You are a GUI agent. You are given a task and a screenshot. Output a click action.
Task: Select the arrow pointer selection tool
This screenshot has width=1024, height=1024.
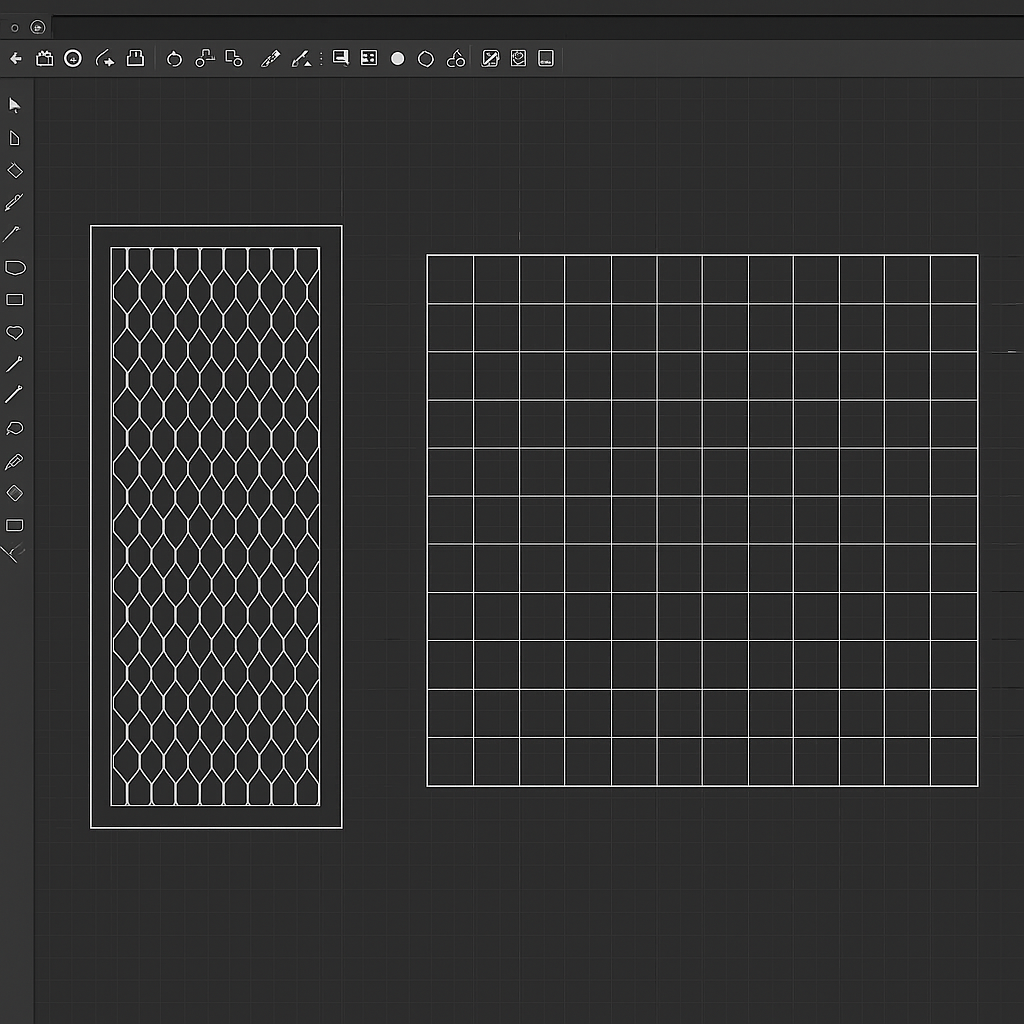[x=14, y=106]
